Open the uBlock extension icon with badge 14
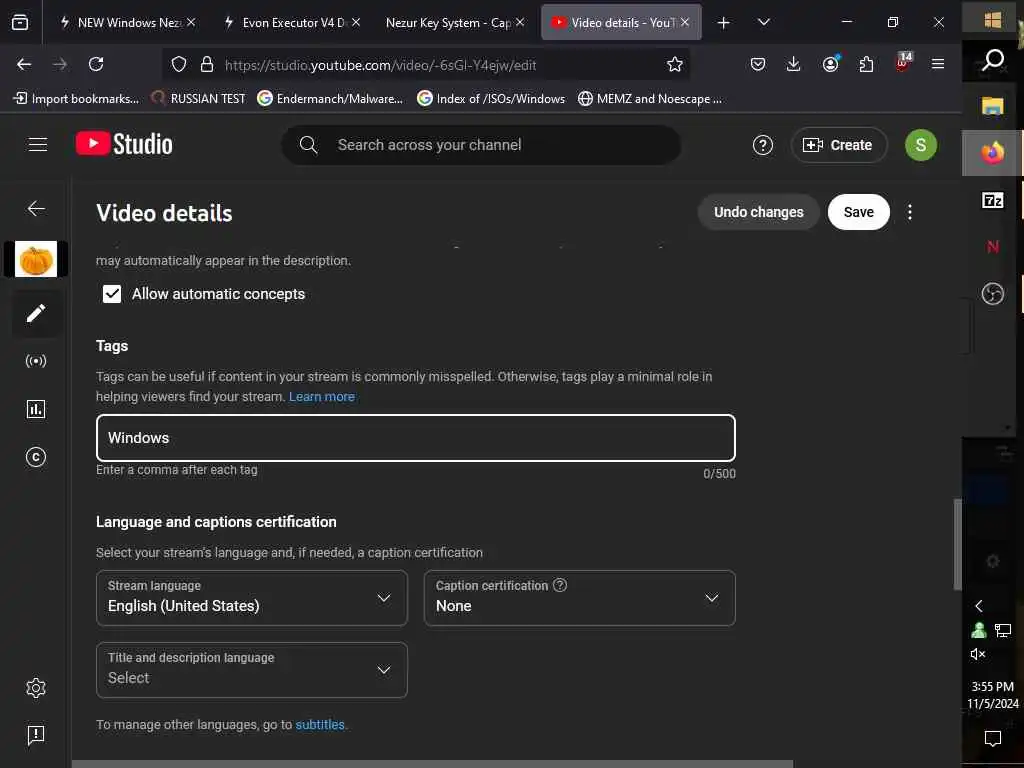Image resolution: width=1024 pixels, height=768 pixels. [903, 63]
